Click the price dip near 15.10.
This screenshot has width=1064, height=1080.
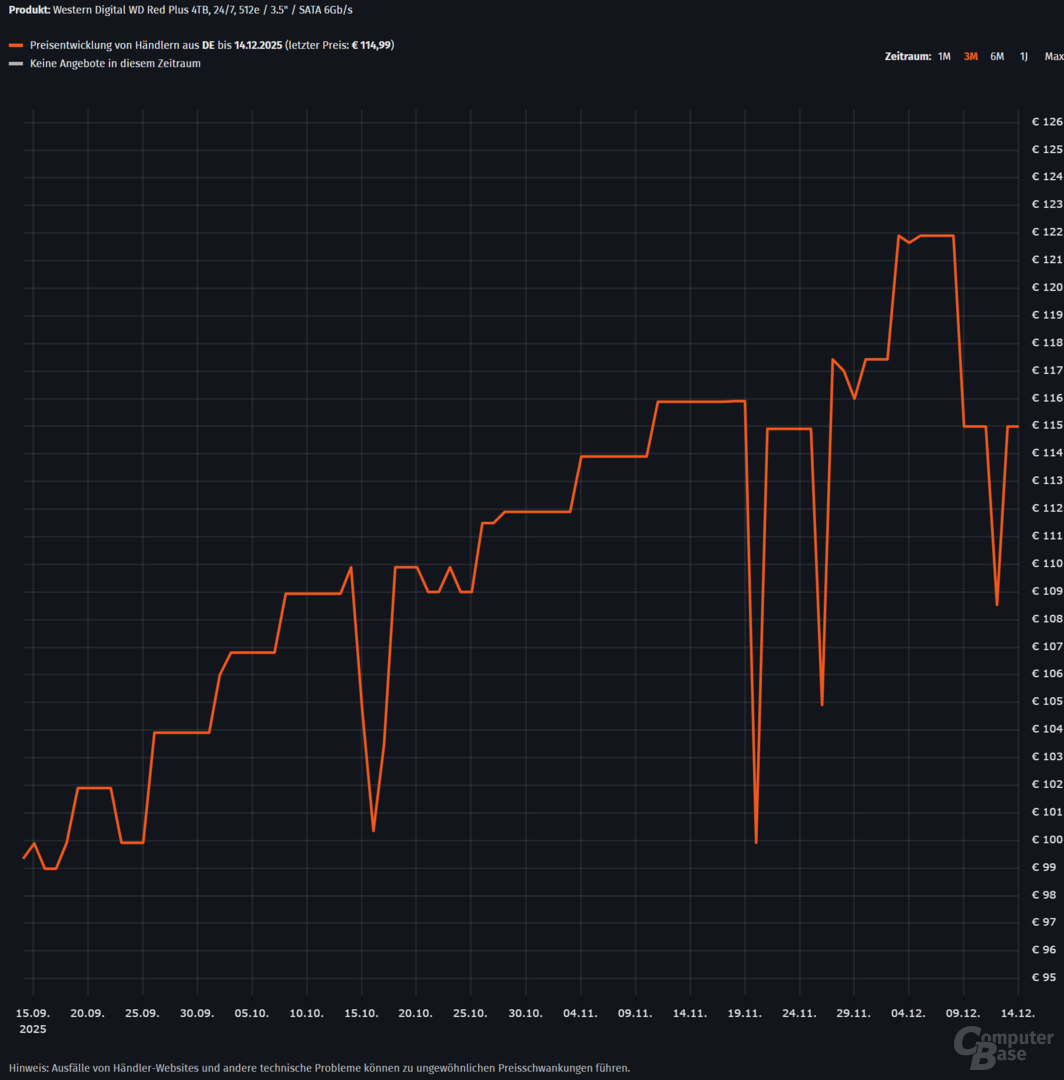point(373,830)
